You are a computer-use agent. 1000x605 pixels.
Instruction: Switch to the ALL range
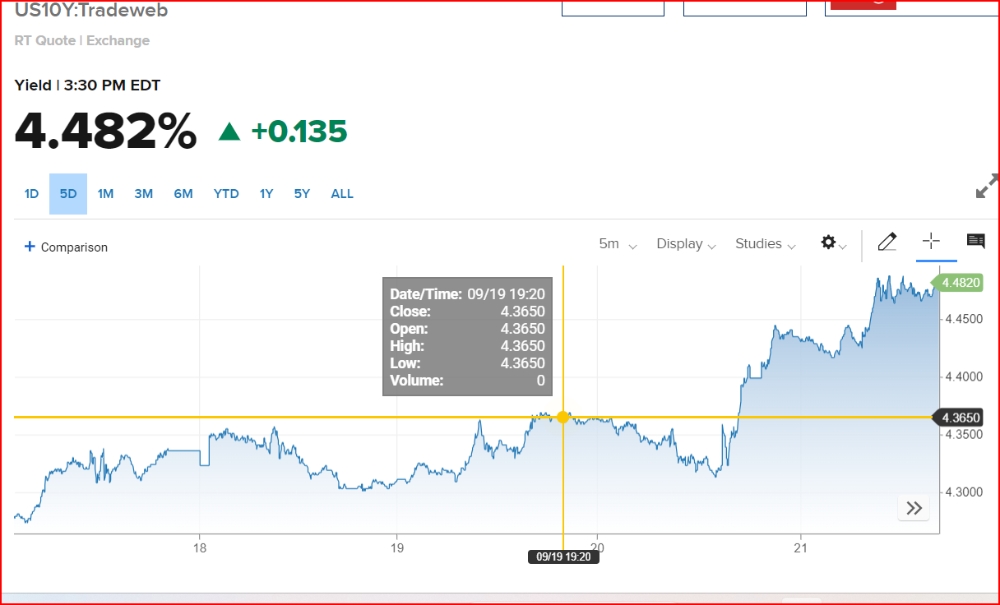click(x=342, y=194)
